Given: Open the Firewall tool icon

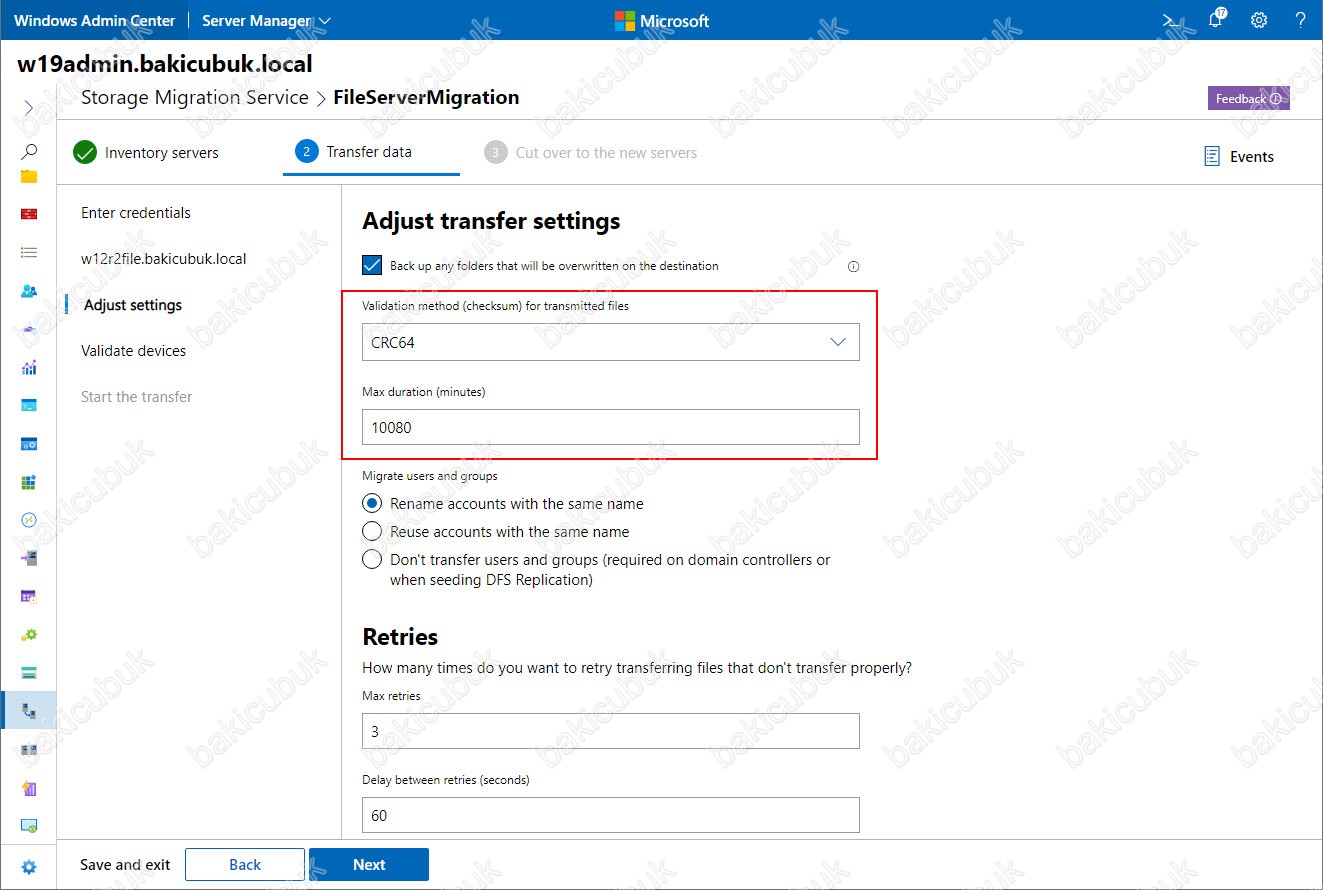Looking at the screenshot, I should (x=29, y=214).
